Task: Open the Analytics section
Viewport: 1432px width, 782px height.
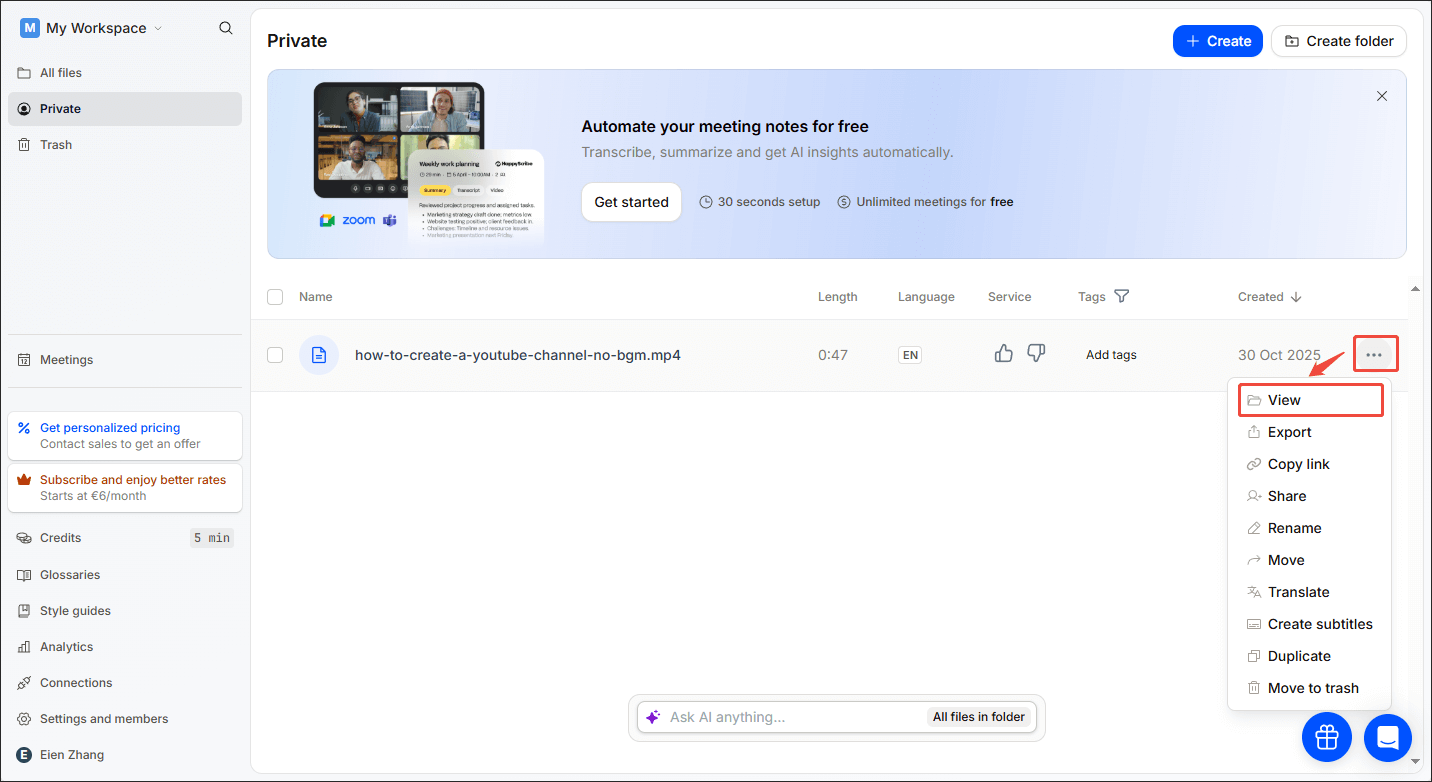Action: 67,646
